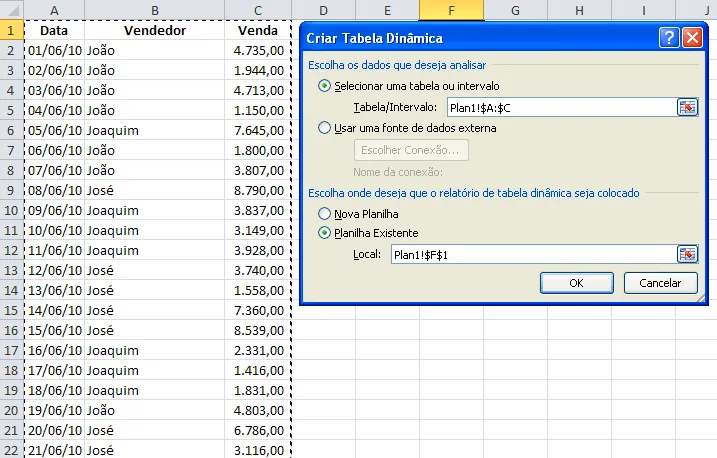Click the dialog resize grip corner
Image resolution: width=717 pixels, height=458 pixels.
[x=700, y=298]
